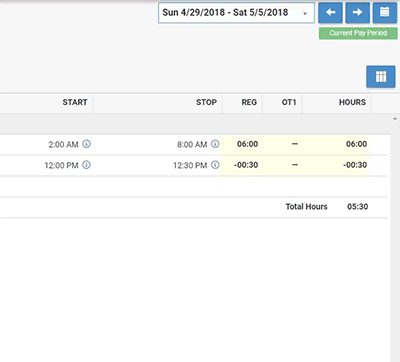Sort by the STOP column header
400x362 pixels.
click(206, 102)
